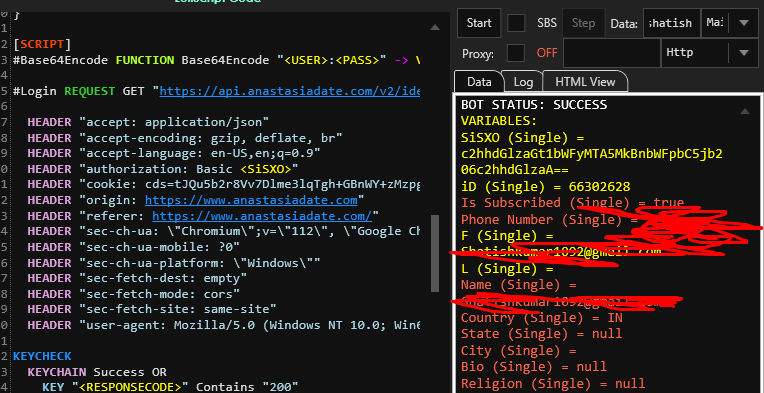The height and width of the screenshot is (393, 764).
Task: Click the script editor vertical scrollbar thumb
Action: (x=435, y=253)
